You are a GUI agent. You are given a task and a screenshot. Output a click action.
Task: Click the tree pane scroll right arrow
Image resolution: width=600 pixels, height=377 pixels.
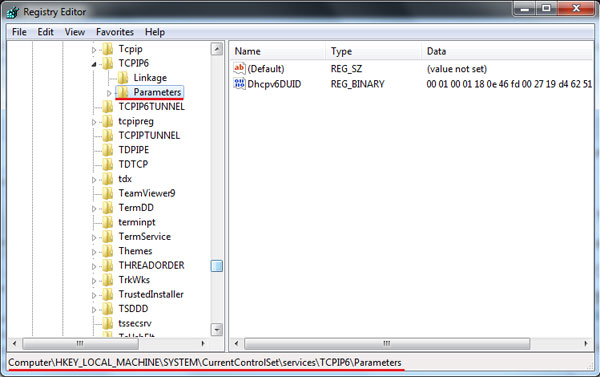point(203,343)
